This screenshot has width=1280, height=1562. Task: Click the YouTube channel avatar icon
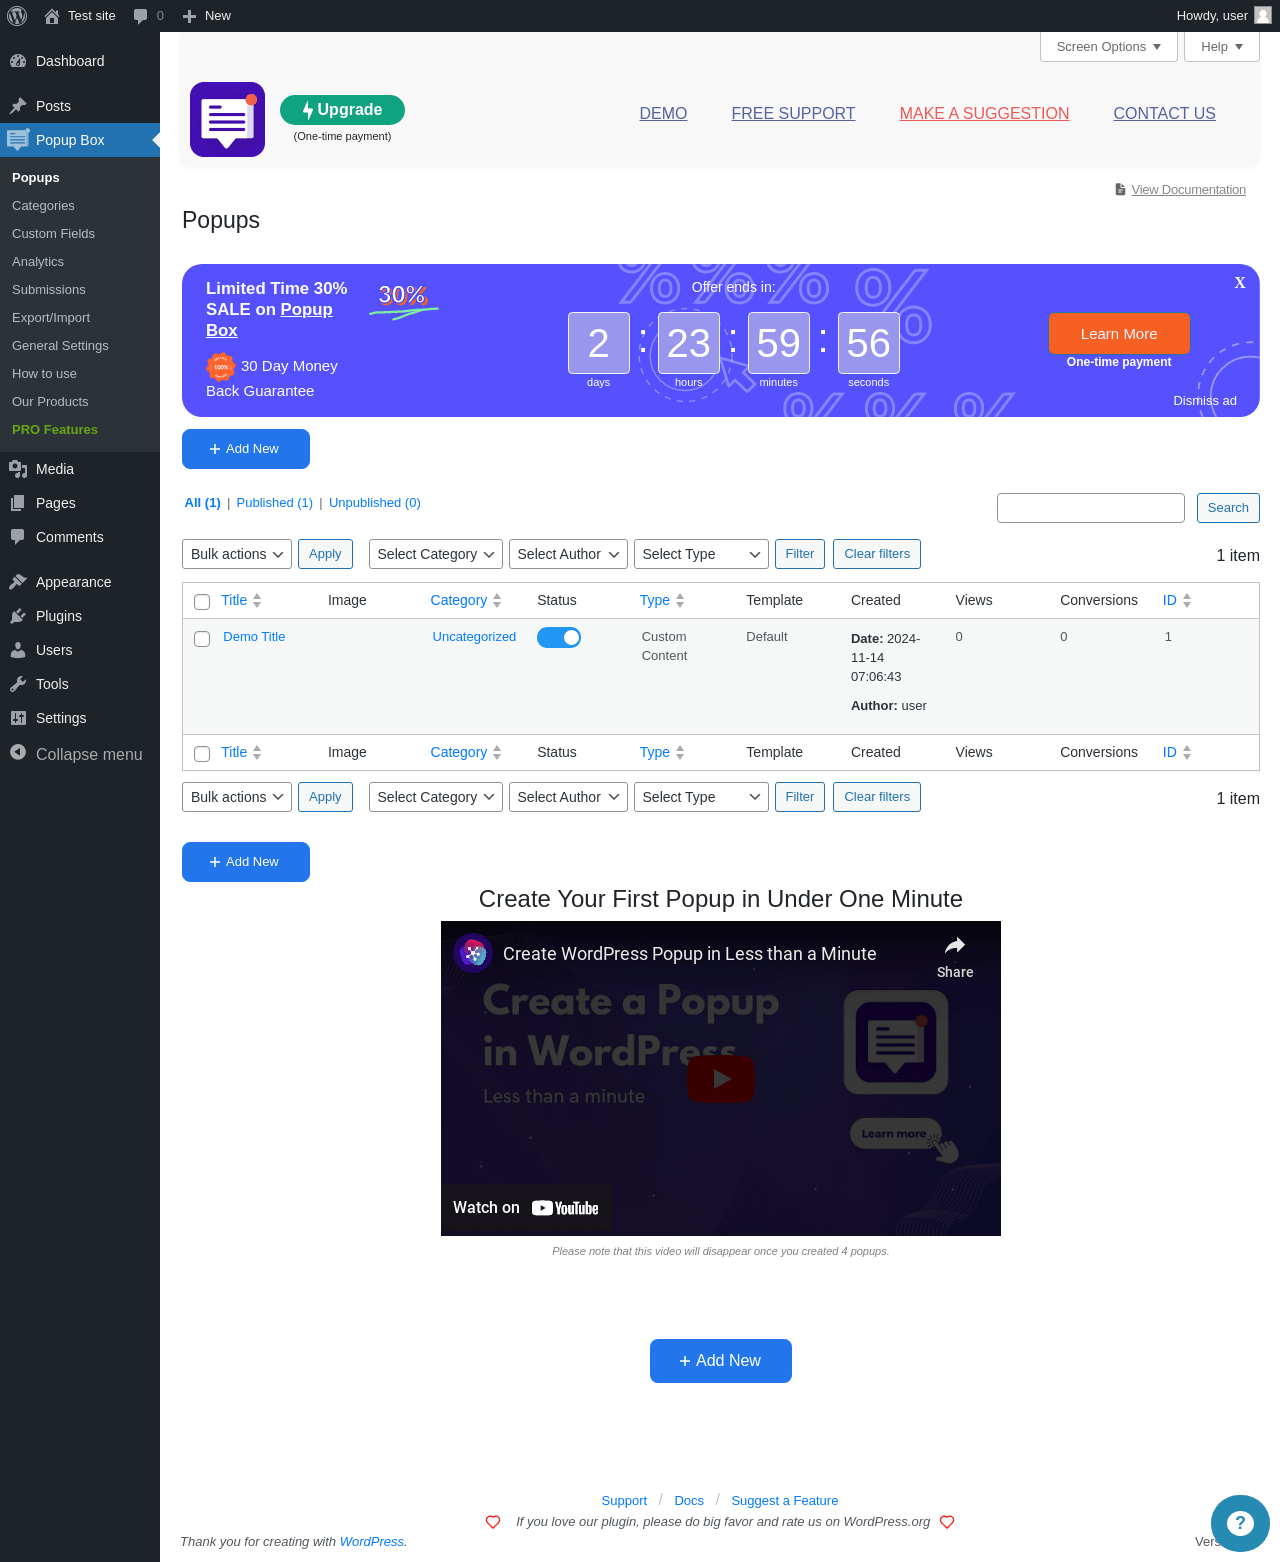[x=473, y=953]
